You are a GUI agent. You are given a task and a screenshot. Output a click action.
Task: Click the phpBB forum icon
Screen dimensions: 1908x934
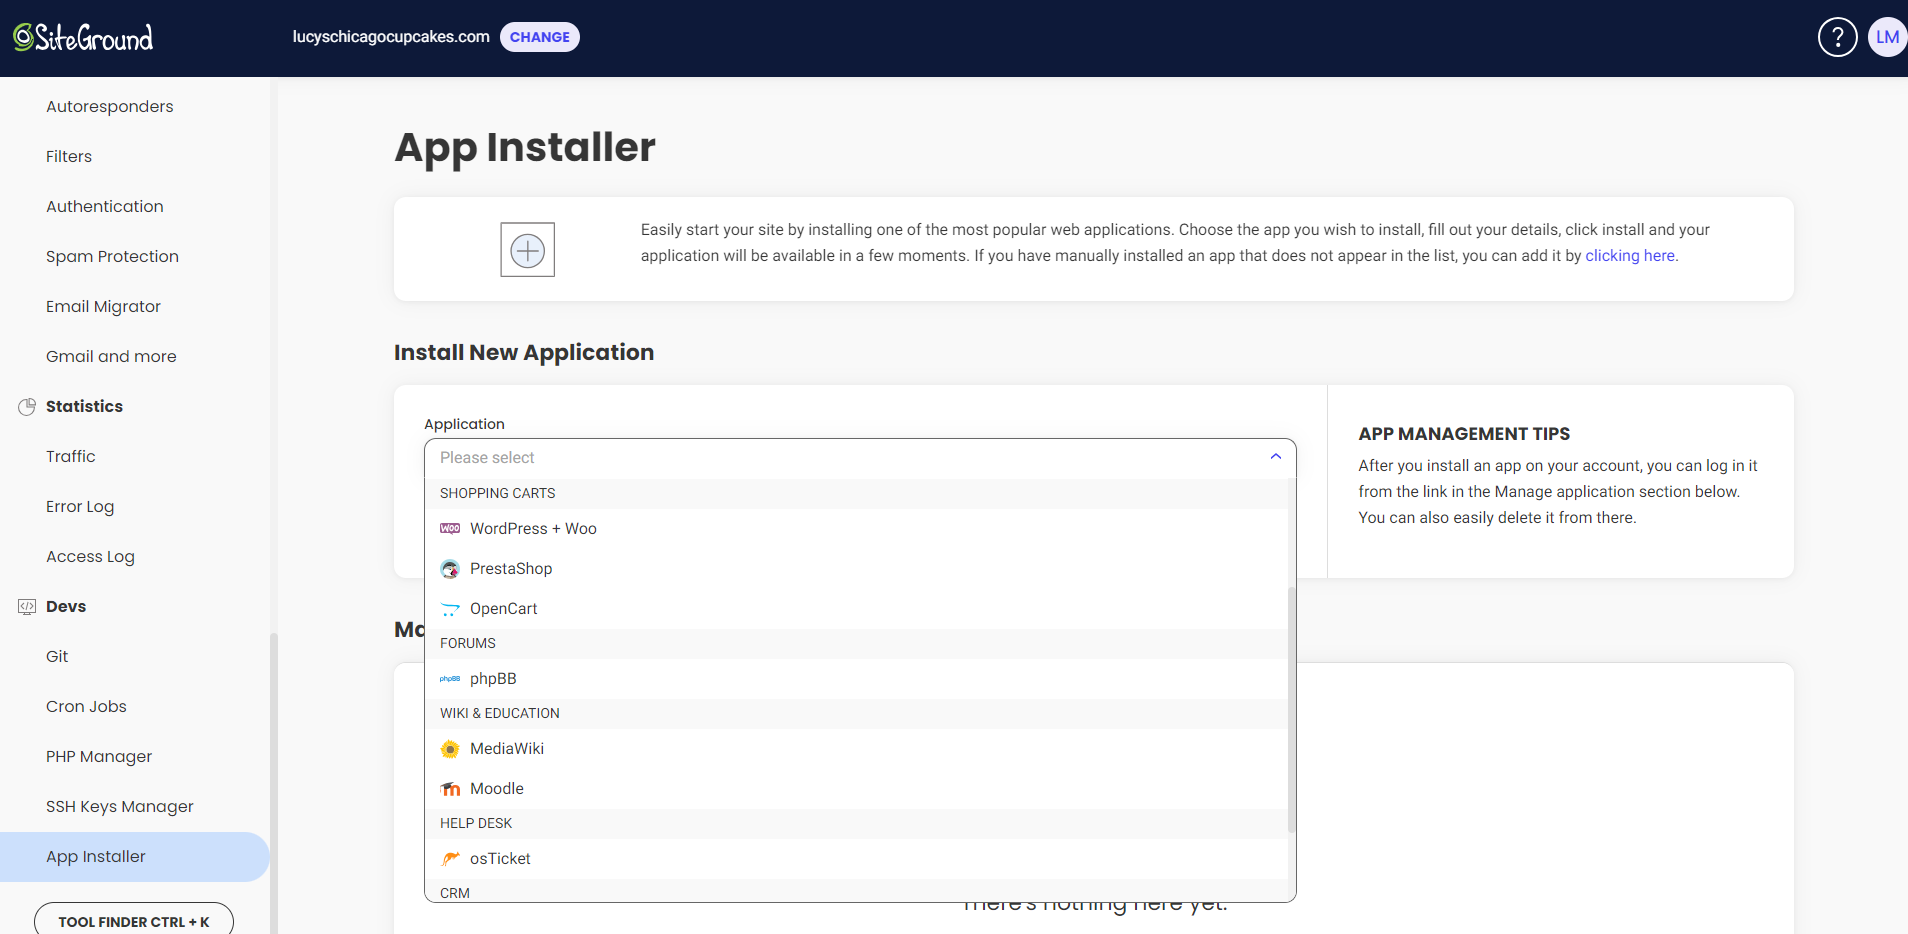(450, 678)
